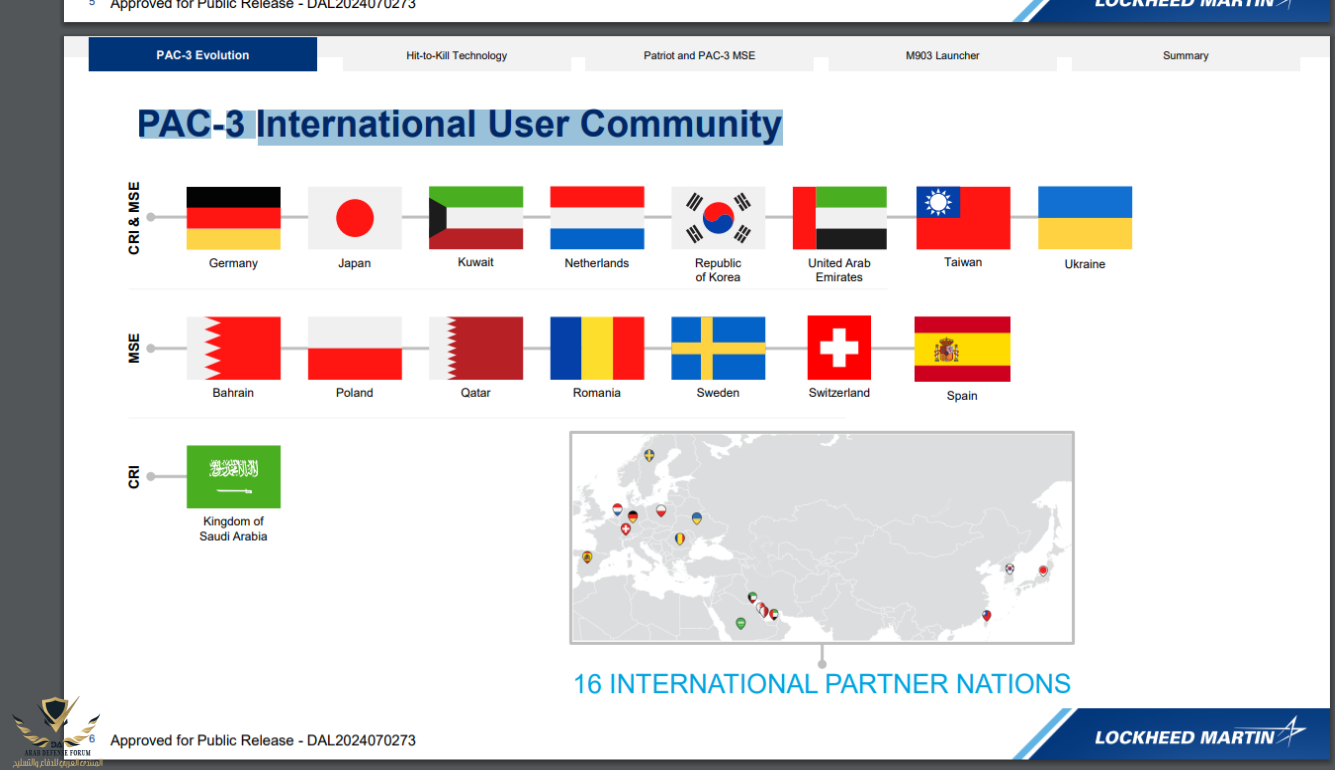
Task: Click the Ukraine flag
Action: tap(1085, 218)
